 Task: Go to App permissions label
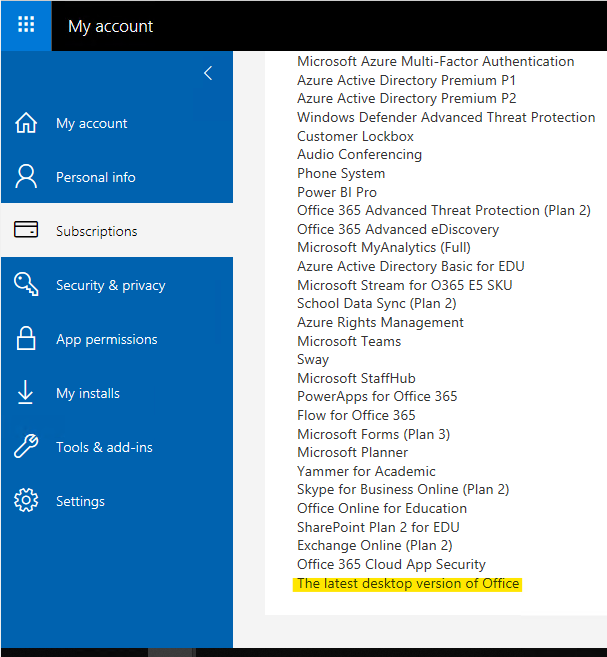pyautogui.click(x=107, y=339)
